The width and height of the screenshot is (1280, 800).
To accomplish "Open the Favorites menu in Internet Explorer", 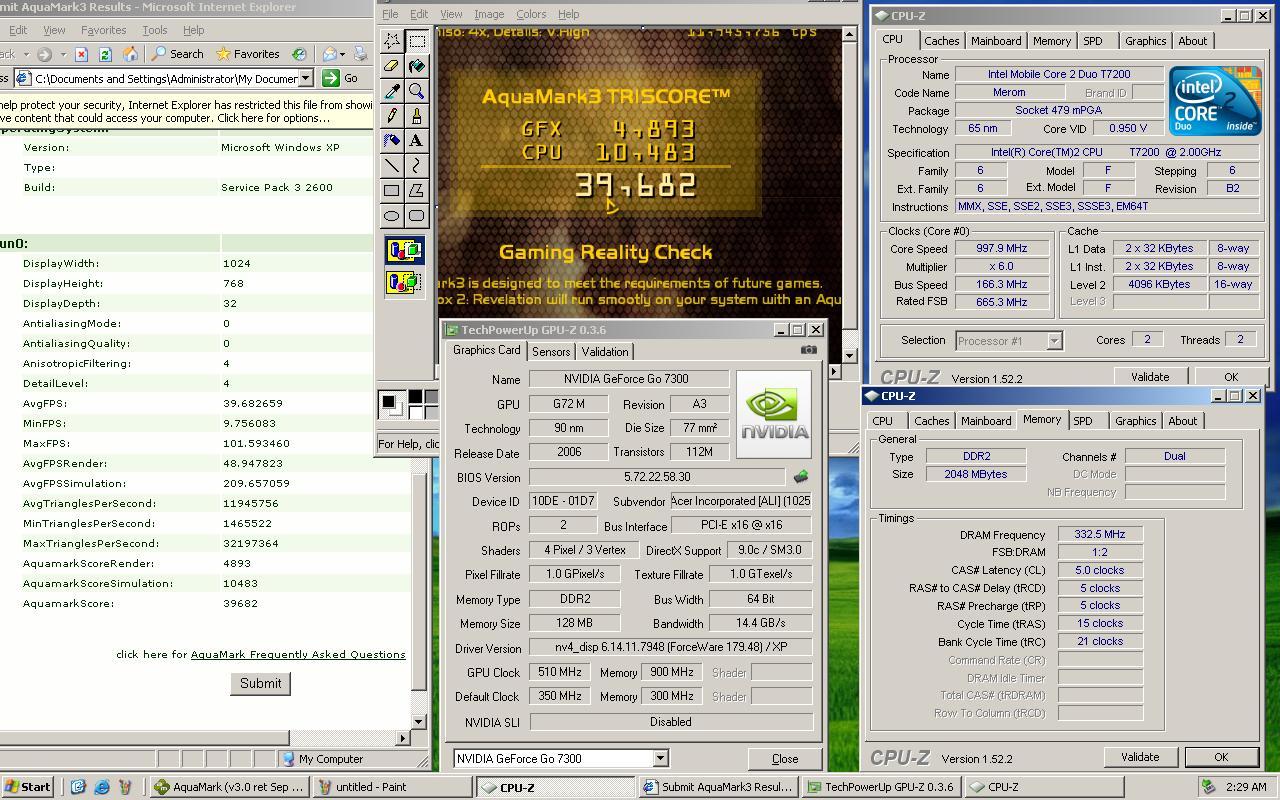I will click(x=103, y=30).
